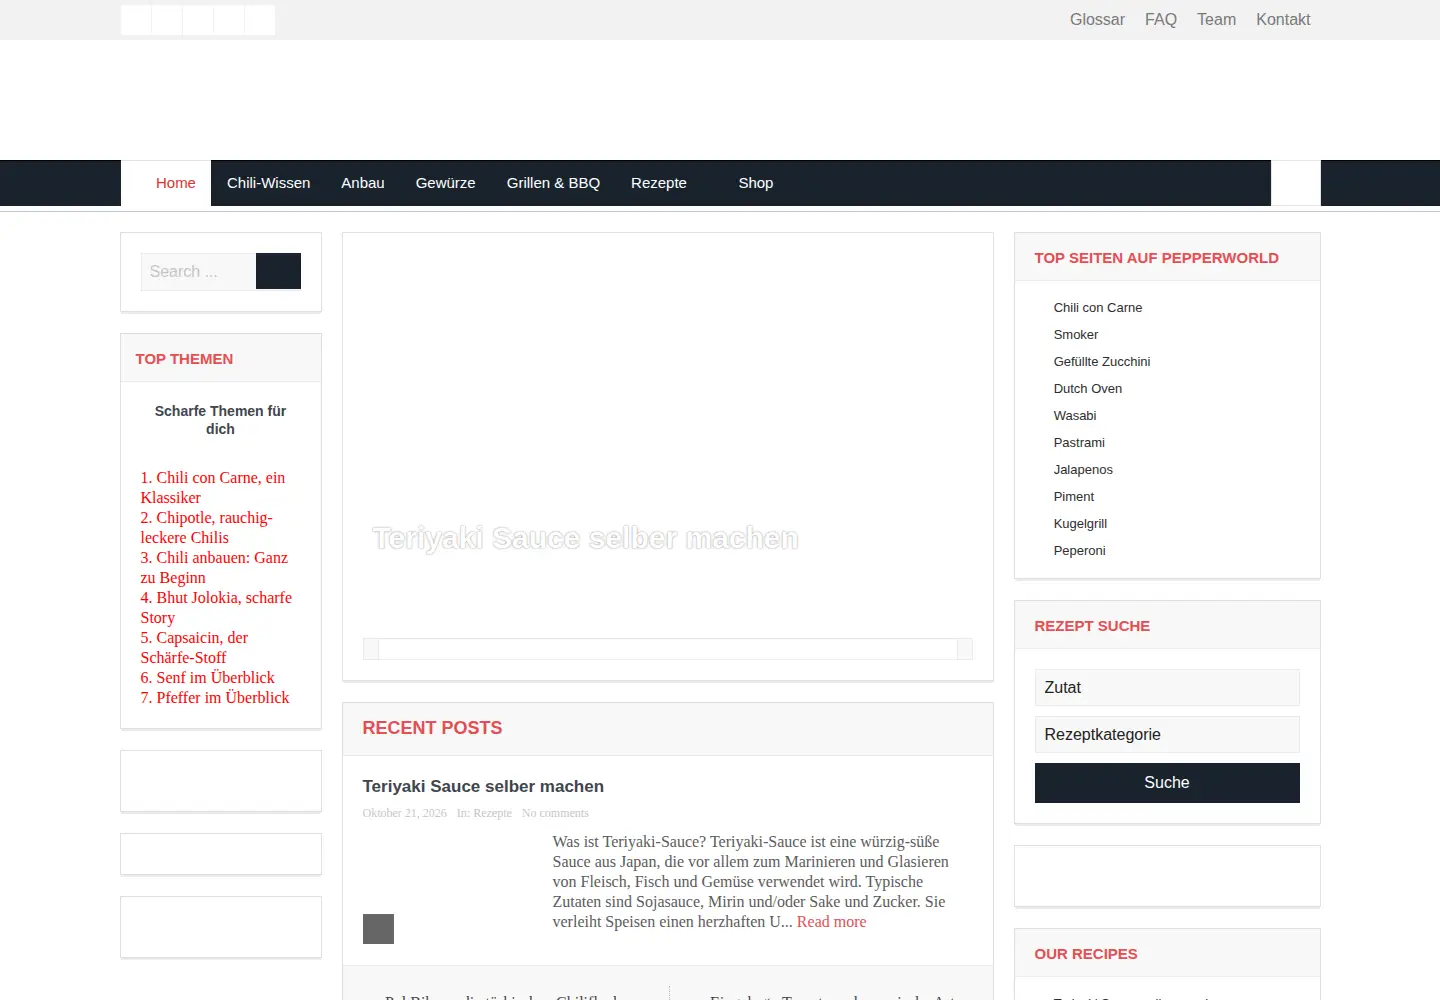
Task: Open '1. Chili con Carne, ein Klassiker'
Action: click(x=213, y=488)
